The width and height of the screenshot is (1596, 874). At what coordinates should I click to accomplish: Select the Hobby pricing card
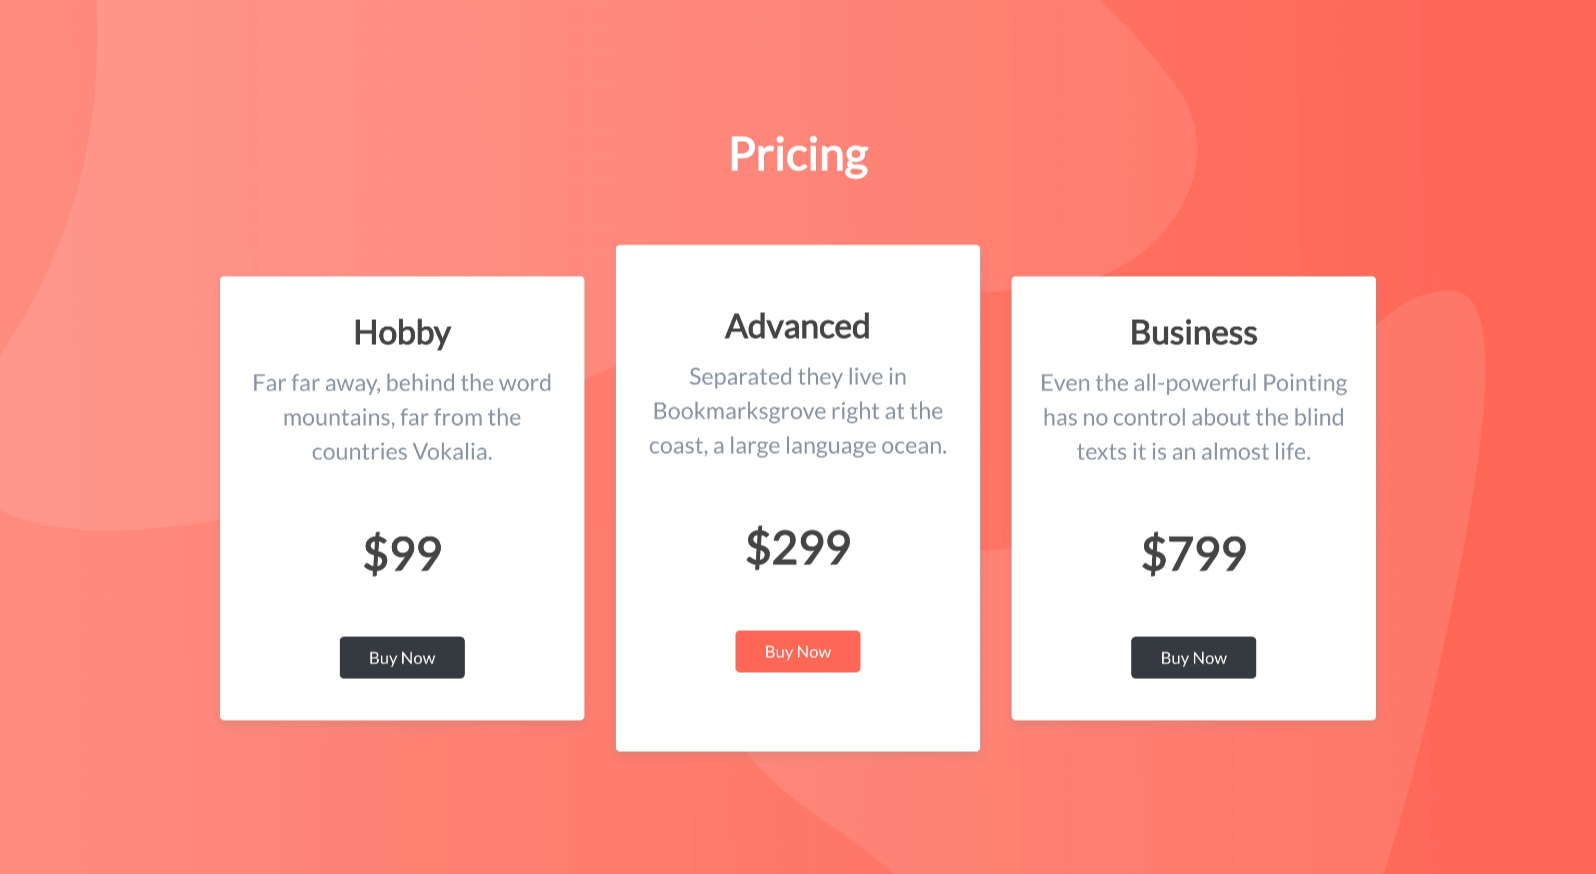click(402, 497)
